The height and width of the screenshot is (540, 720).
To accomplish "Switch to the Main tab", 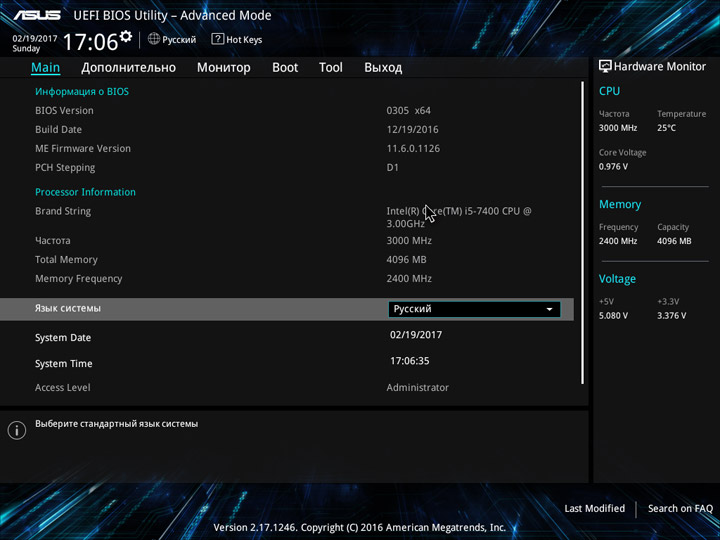I will point(45,68).
